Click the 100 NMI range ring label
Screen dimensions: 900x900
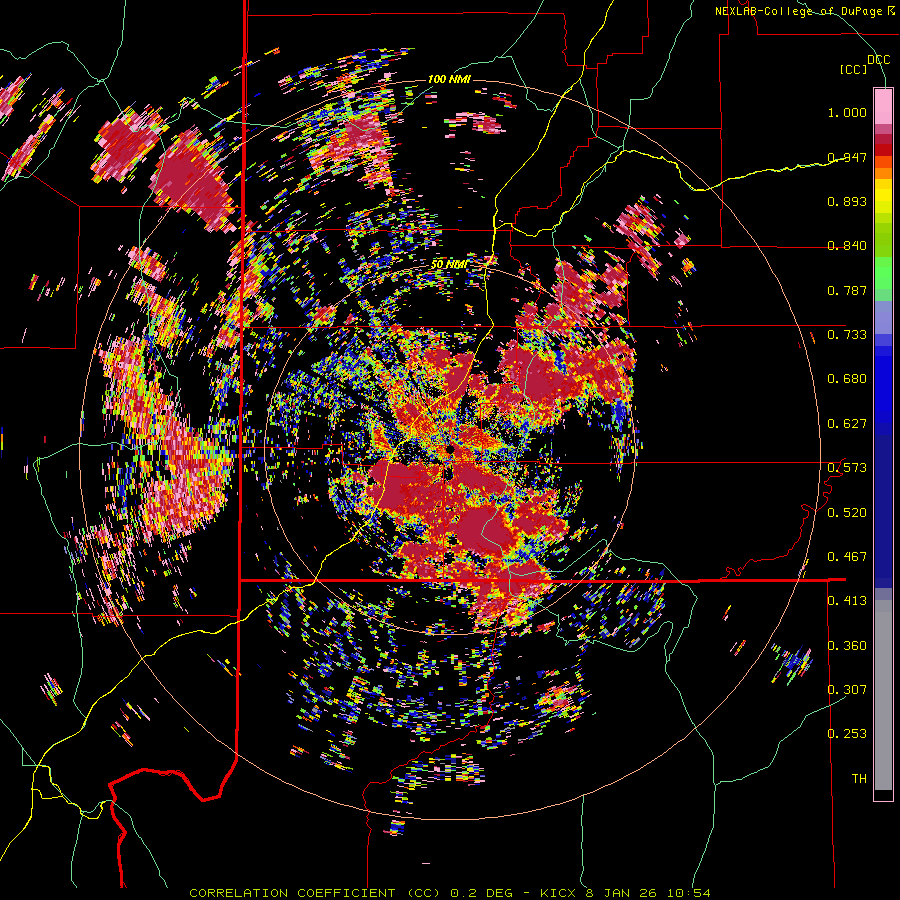click(449, 79)
